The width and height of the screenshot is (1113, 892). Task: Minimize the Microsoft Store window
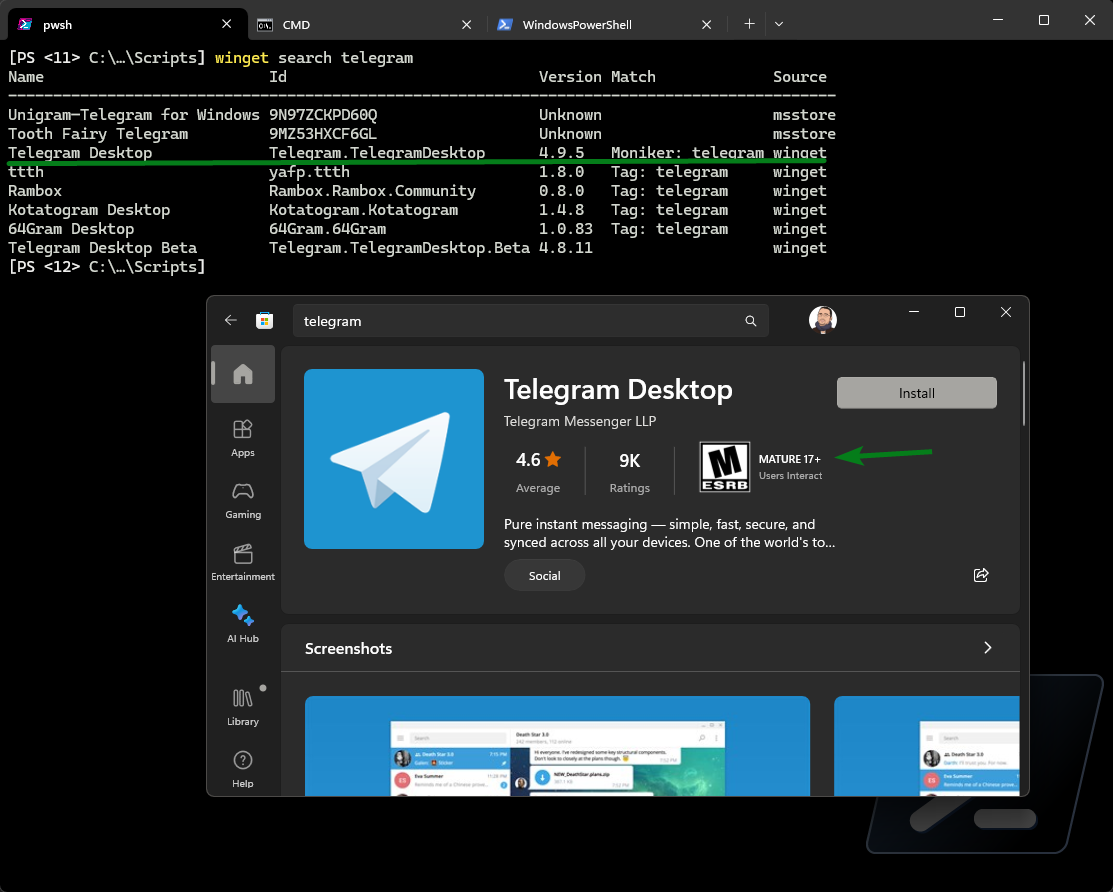point(914,312)
